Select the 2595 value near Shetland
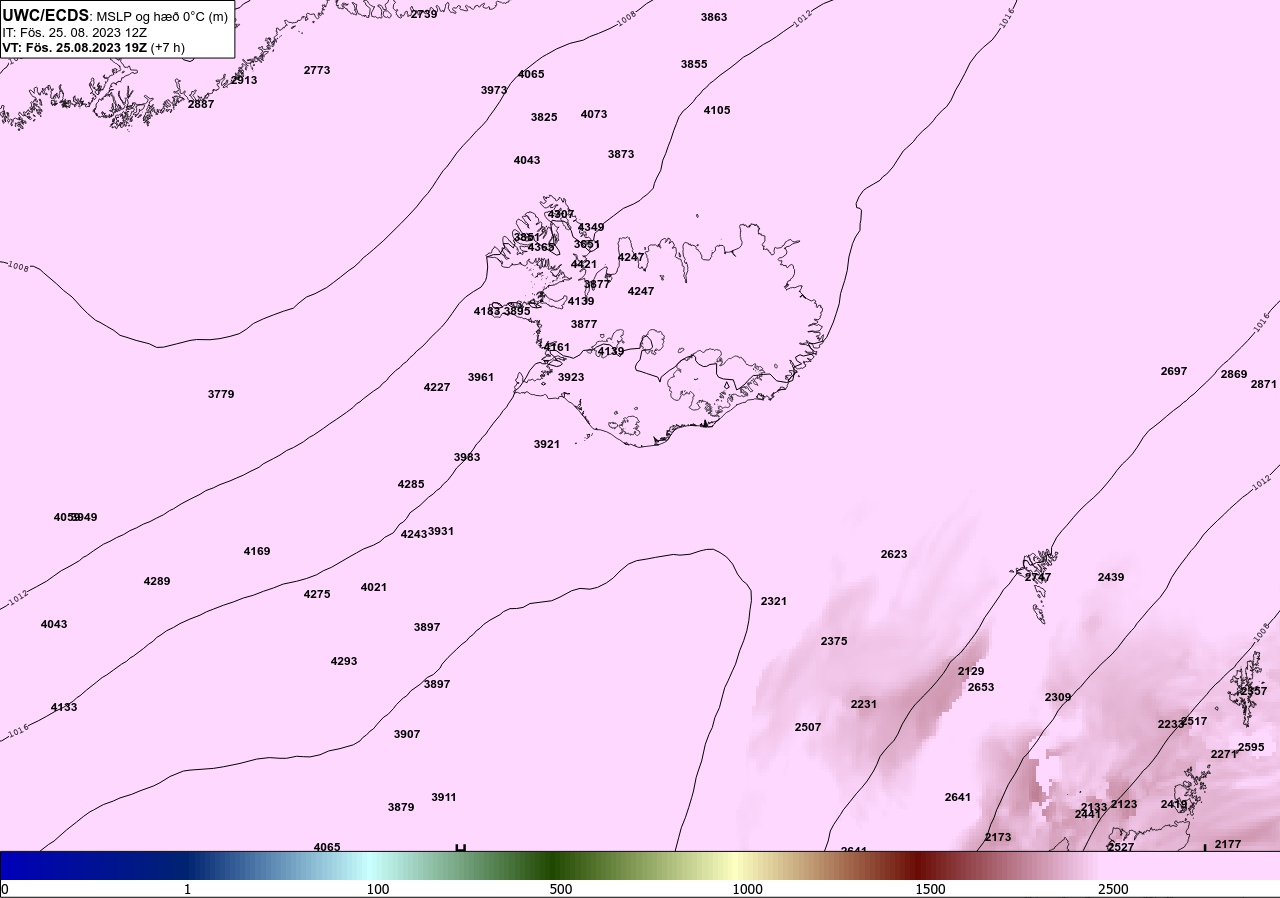1280x898 pixels. tap(1251, 747)
